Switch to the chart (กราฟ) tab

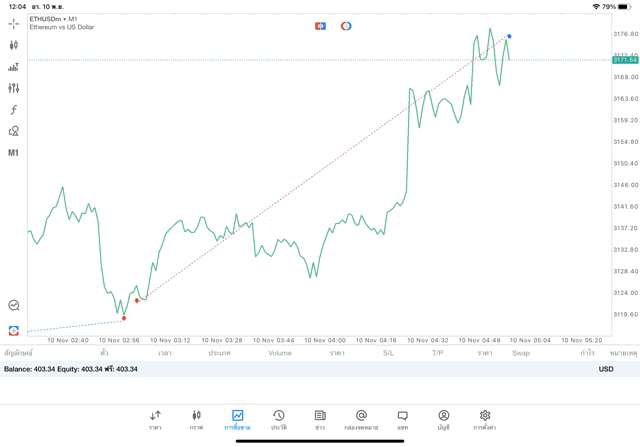click(196, 420)
